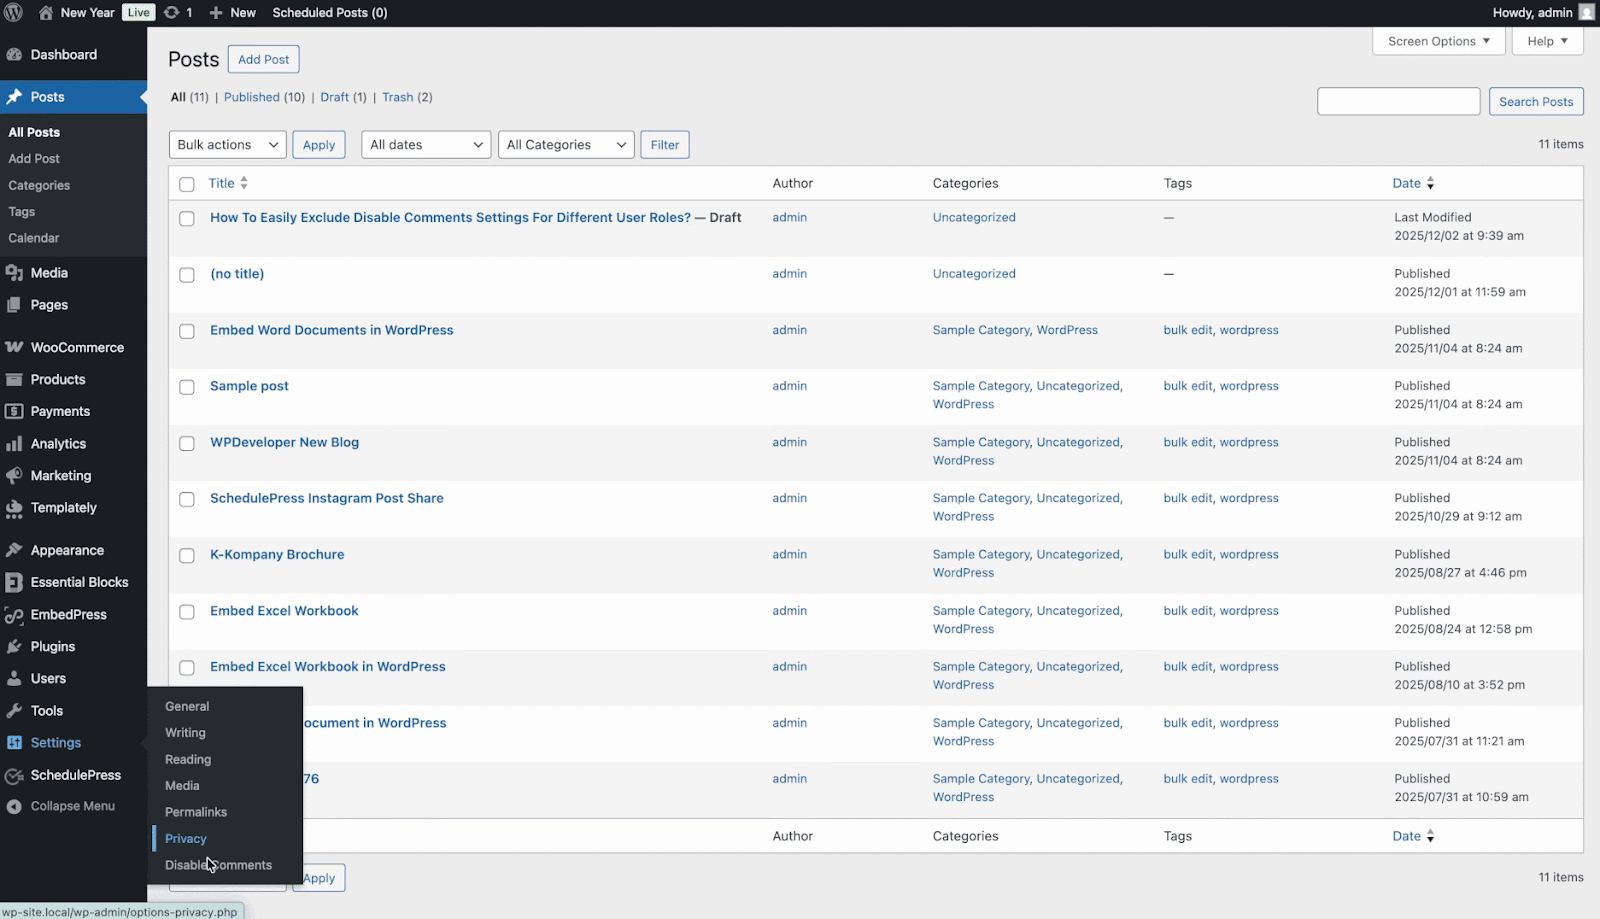This screenshot has height=919, width=1600.
Task: Open the Templately sidebar item
Action: click(x=62, y=507)
